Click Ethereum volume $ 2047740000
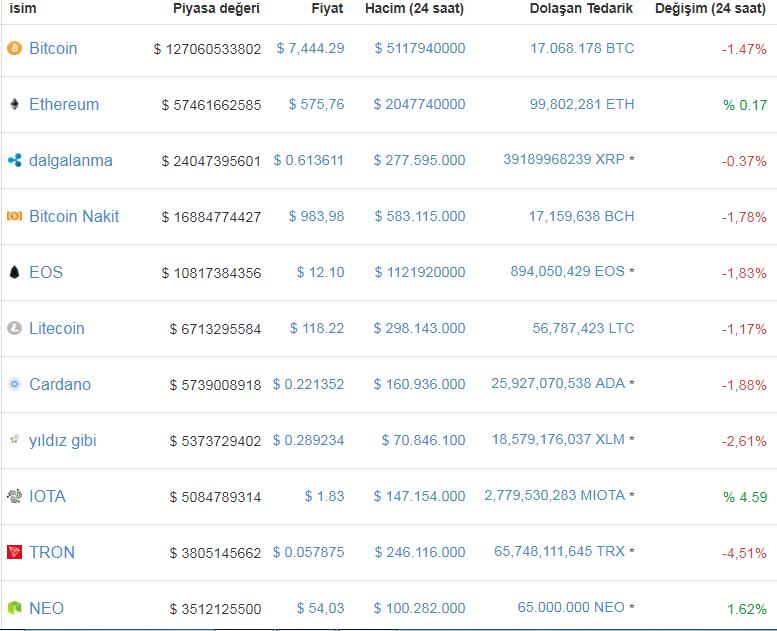Image resolution: width=777 pixels, height=631 pixels. [419, 104]
